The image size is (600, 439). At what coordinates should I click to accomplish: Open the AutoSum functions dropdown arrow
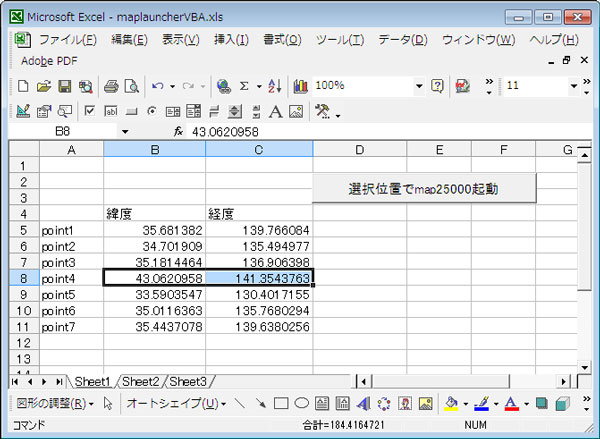(x=259, y=86)
